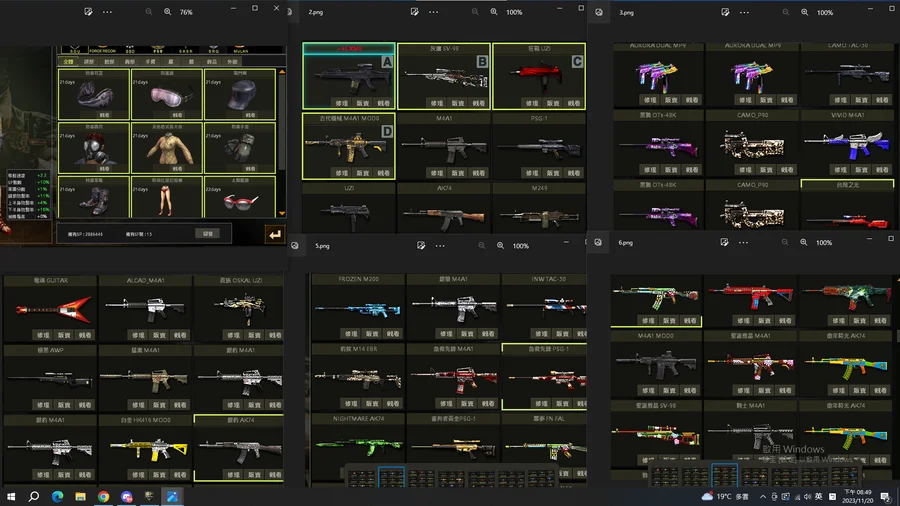Zoom in on the 76% photo window
This screenshot has width=900, height=506.
click(x=165, y=12)
